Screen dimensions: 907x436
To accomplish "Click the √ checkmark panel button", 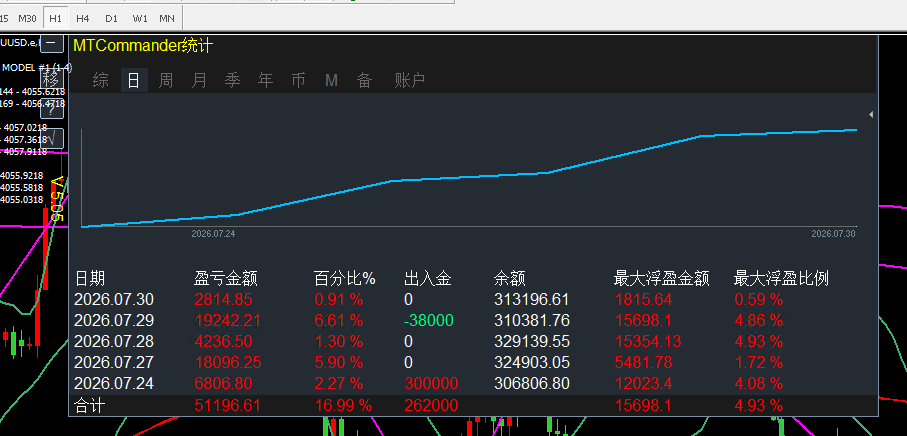I will coord(52,139).
